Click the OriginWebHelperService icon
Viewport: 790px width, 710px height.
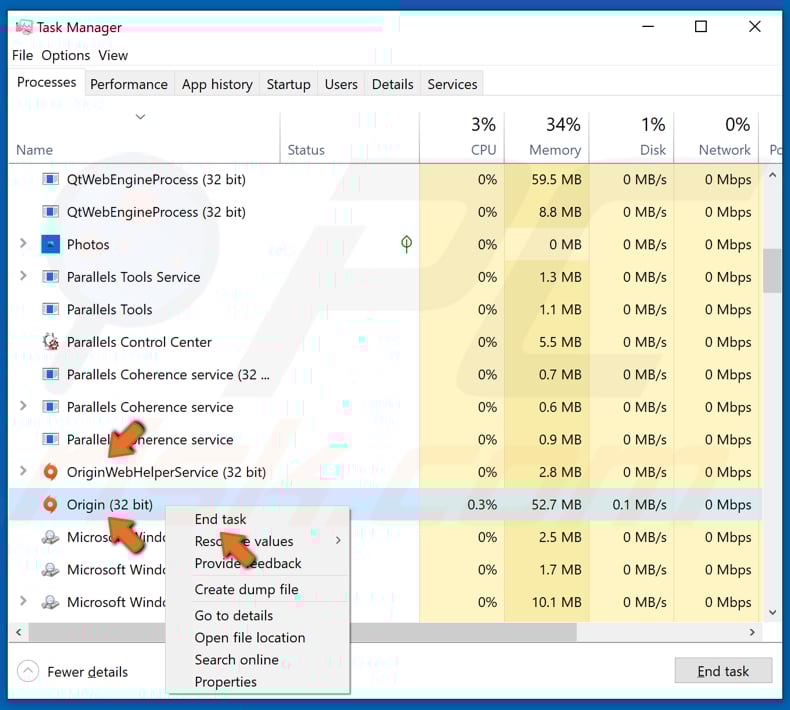50,472
